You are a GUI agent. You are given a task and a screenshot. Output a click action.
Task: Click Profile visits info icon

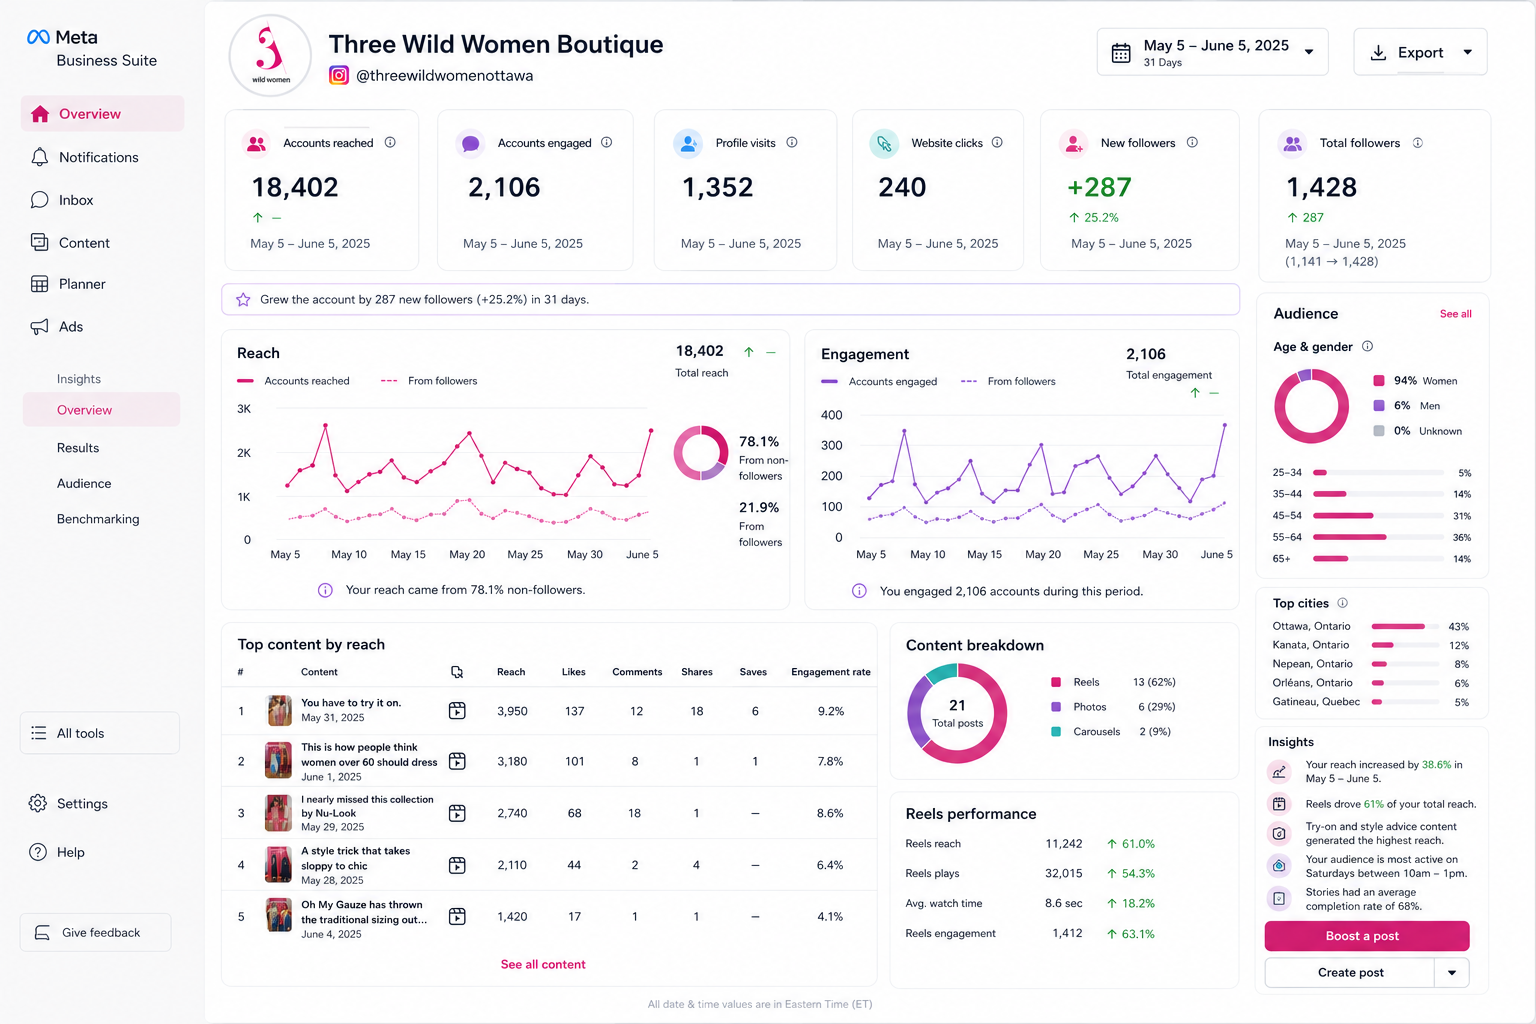pos(792,143)
